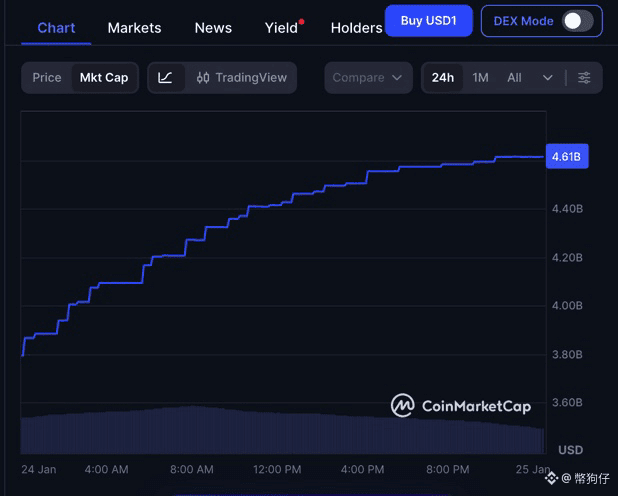The width and height of the screenshot is (618, 496).
Task: Switch to the Markets tab
Action: coord(135,28)
